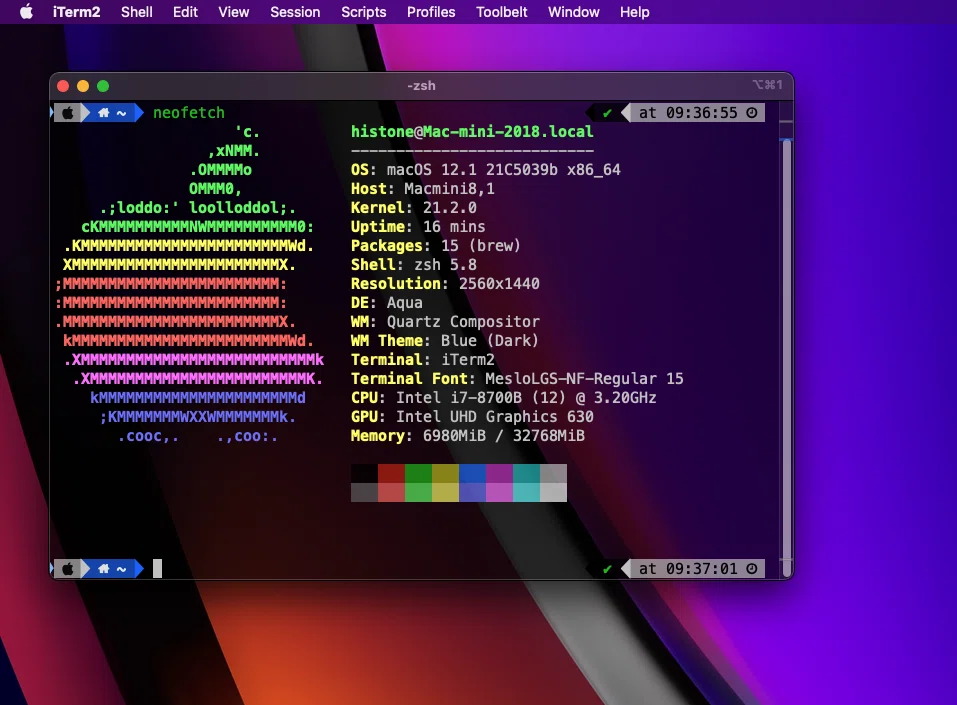
Task: Click the WM value Quartz Compositor
Action: (463, 322)
